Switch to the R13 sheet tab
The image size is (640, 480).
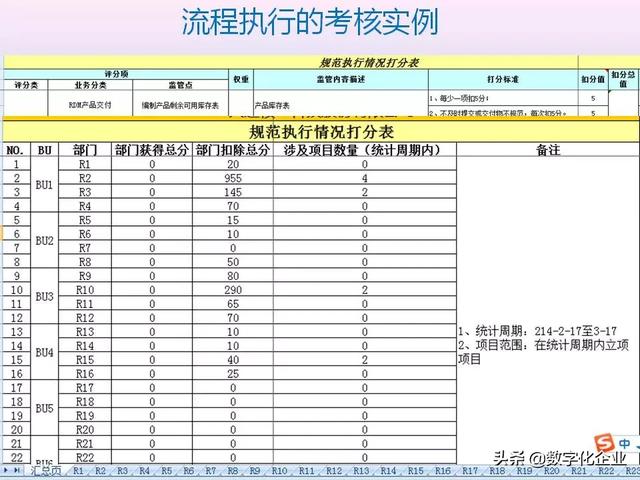click(361, 471)
